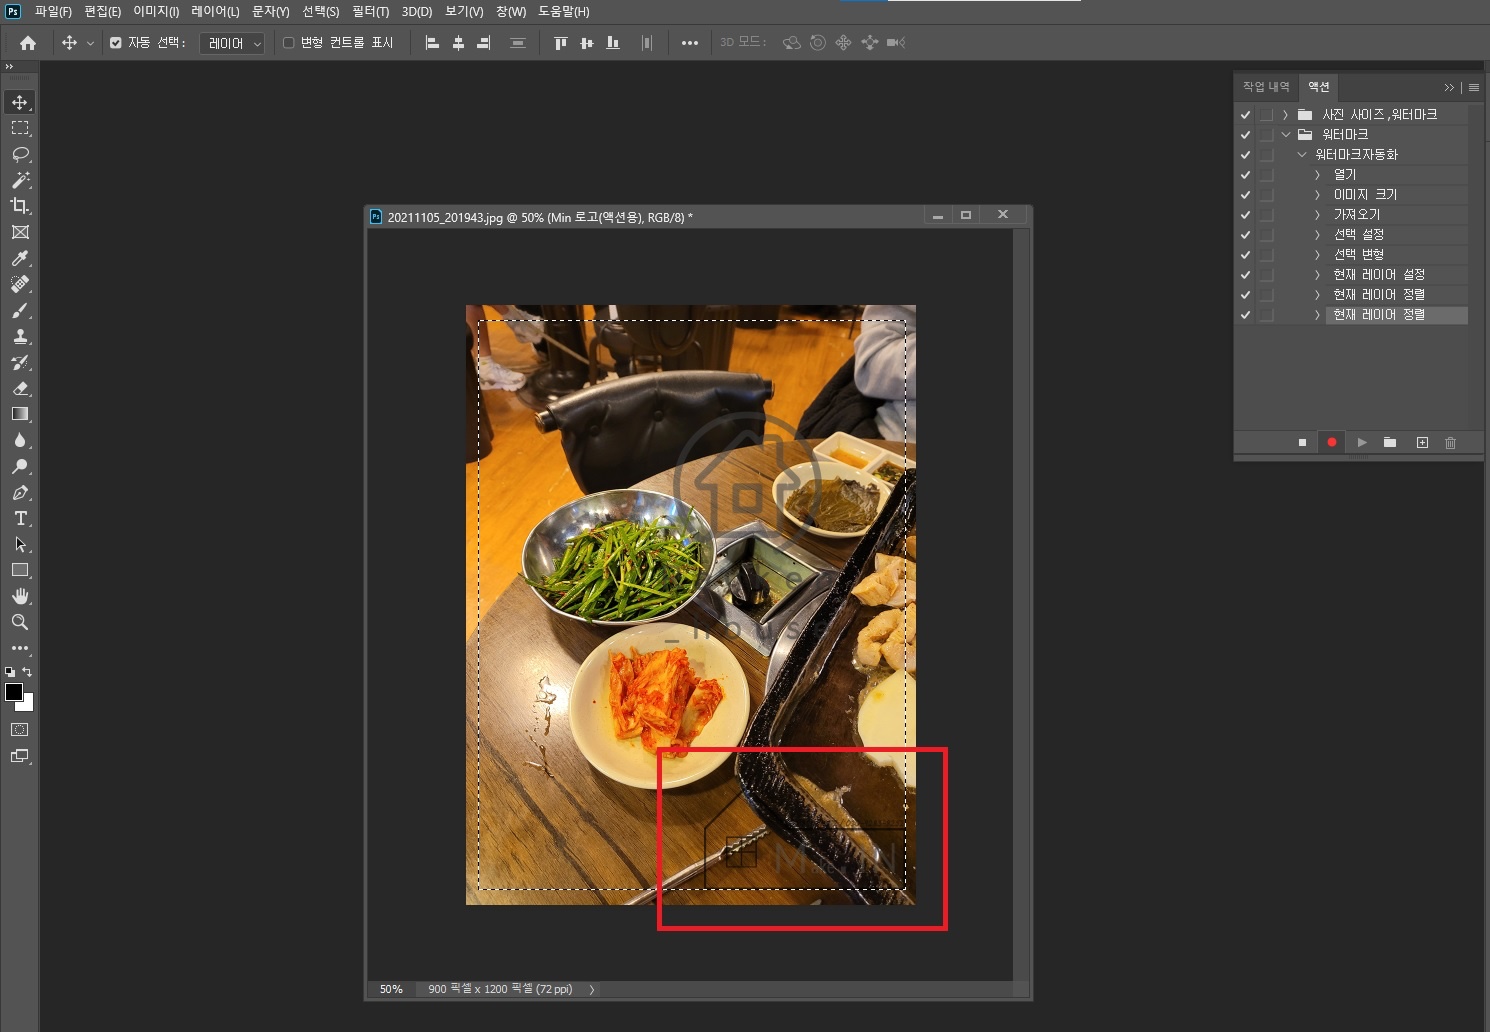The image size is (1490, 1032).
Task: Toggle the 자동 선택 checkbox
Action: tap(116, 43)
